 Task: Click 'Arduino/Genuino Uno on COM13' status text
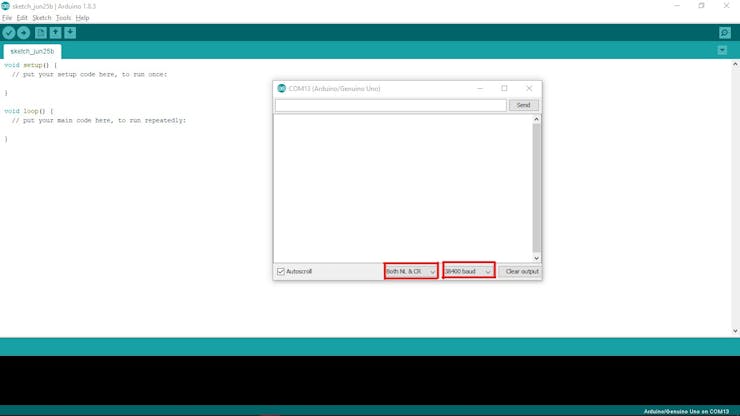click(686, 412)
